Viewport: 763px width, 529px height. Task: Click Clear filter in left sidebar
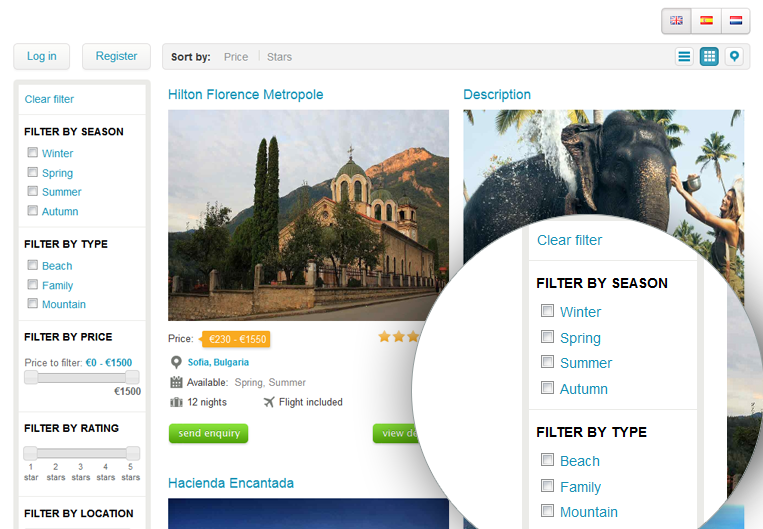49,99
